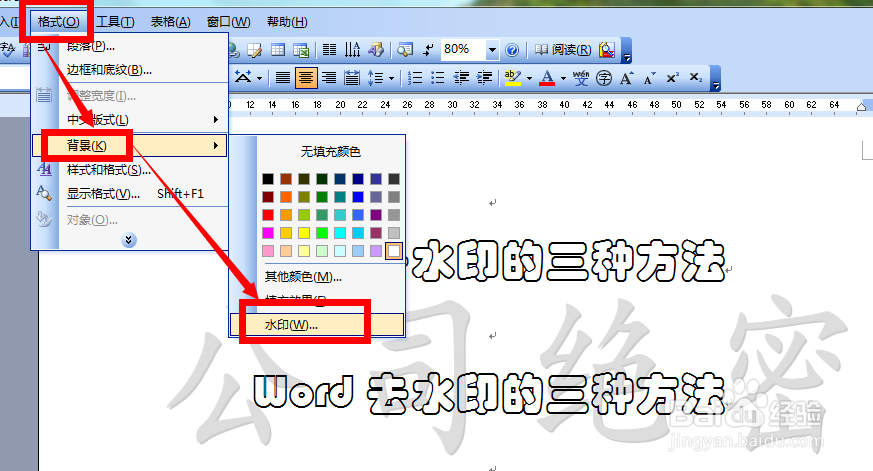Viewport: 873px width, 471px height.
Task: Toggle the highlighted Center alignment button
Action: pyautogui.click(x=306, y=77)
